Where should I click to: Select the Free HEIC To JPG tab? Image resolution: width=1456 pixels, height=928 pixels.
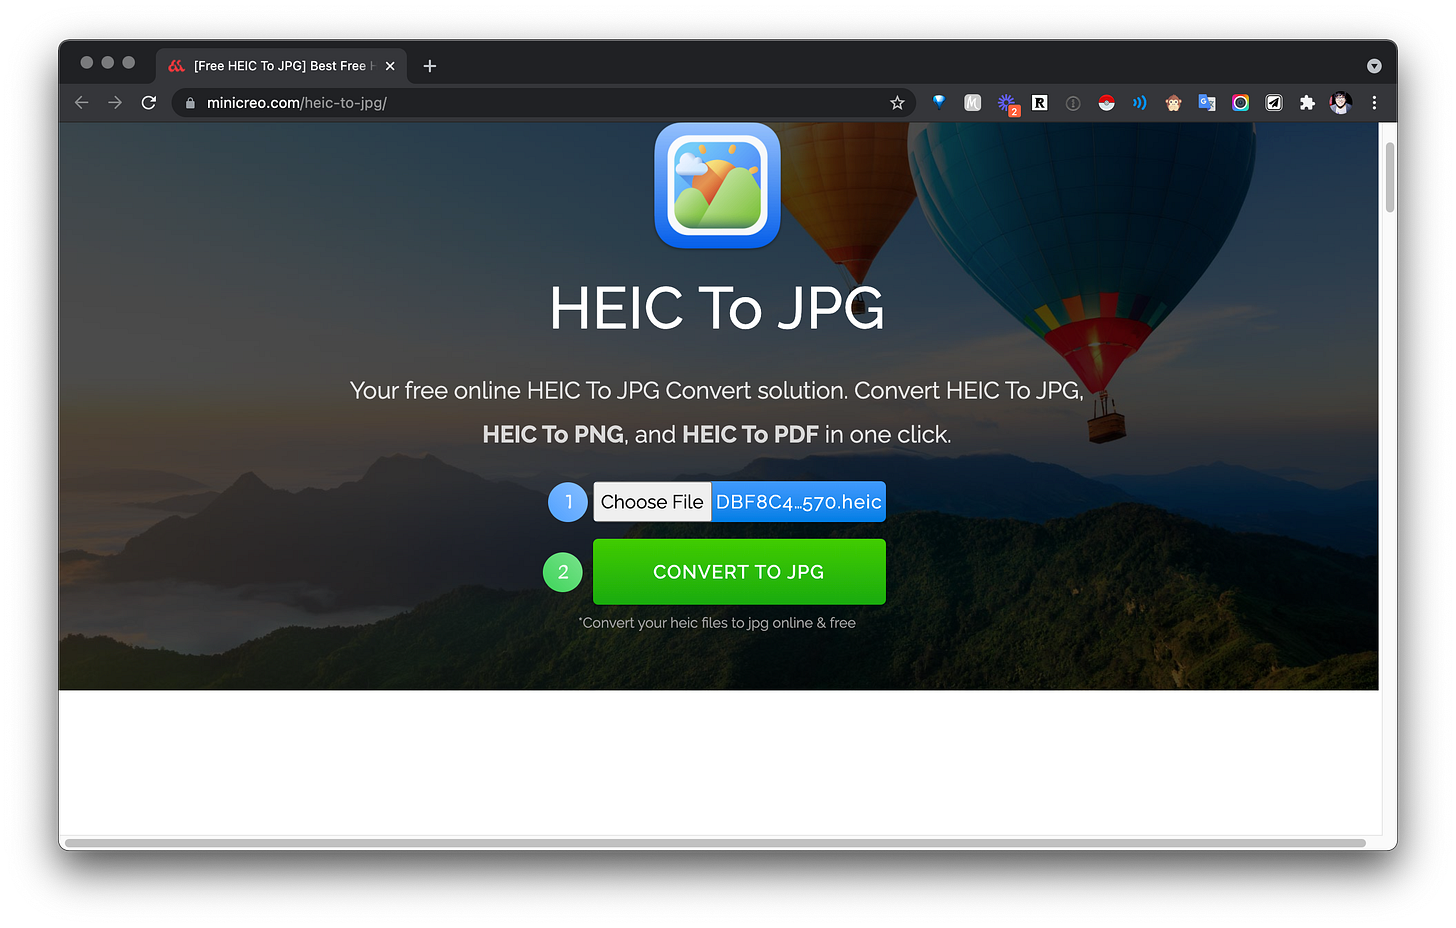[x=282, y=66]
